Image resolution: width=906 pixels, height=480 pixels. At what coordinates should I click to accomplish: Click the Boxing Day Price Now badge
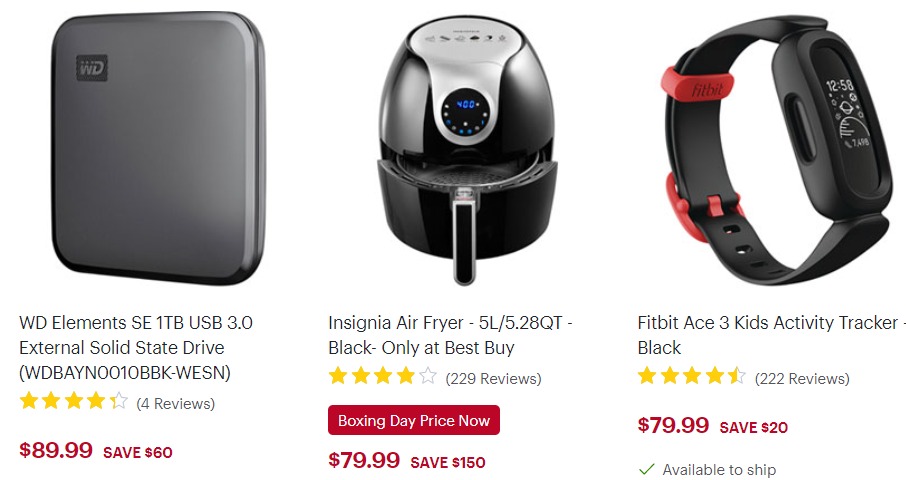[414, 420]
